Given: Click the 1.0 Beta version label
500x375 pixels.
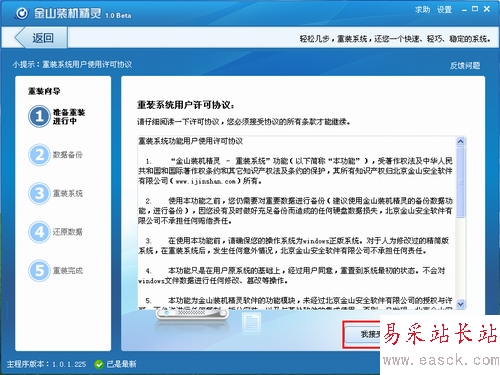Looking at the screenshot, I should click(x=118, y=15).
